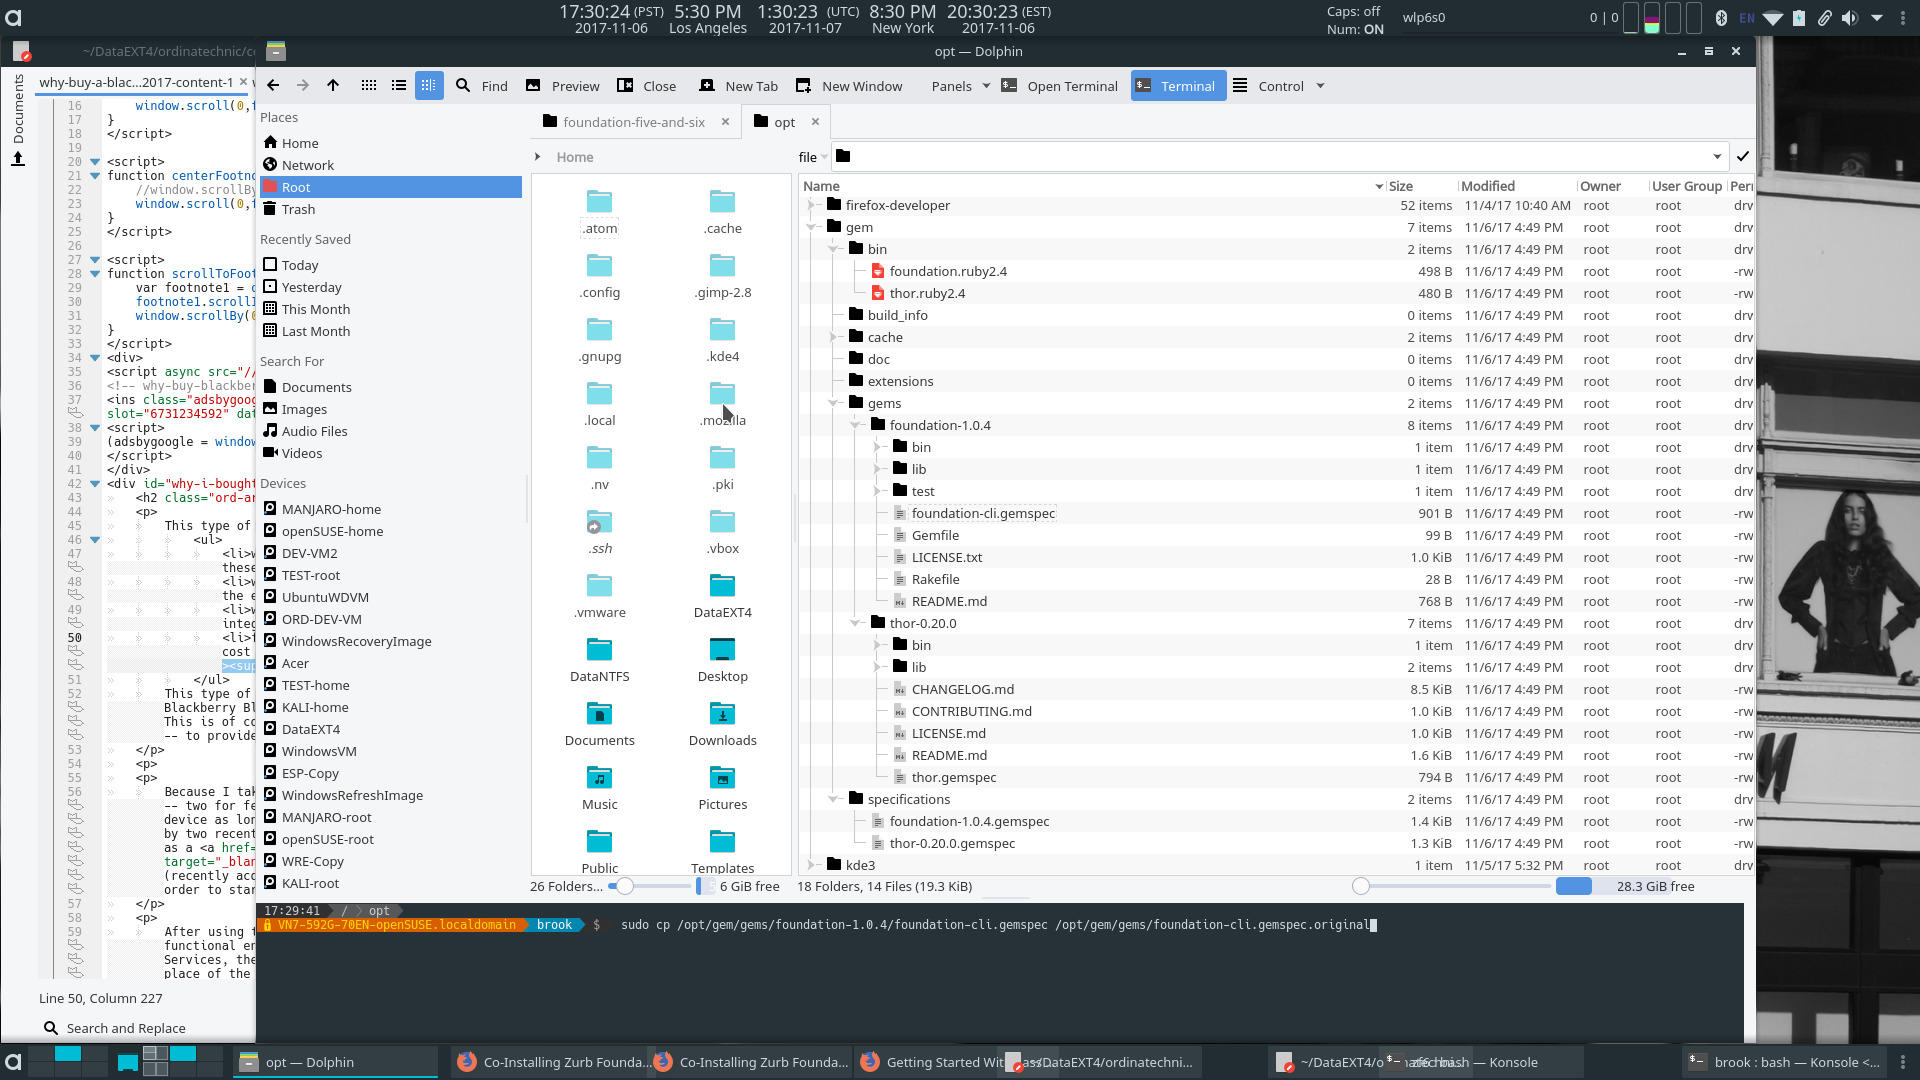
Task: Select the DataNTFS folder icon
Action: pos(599,649)
